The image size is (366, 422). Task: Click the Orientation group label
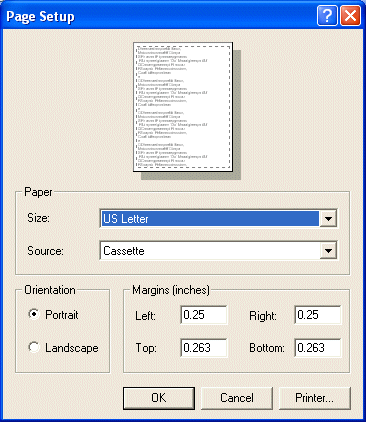click(50, 290)
